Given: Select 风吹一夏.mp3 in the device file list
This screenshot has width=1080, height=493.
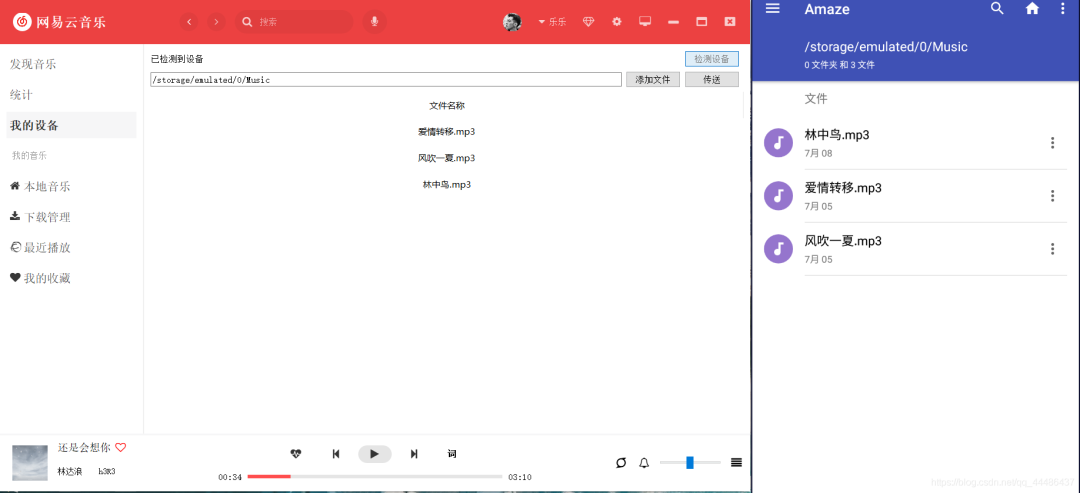Looking at the screenshot, I should coord(447,158).
